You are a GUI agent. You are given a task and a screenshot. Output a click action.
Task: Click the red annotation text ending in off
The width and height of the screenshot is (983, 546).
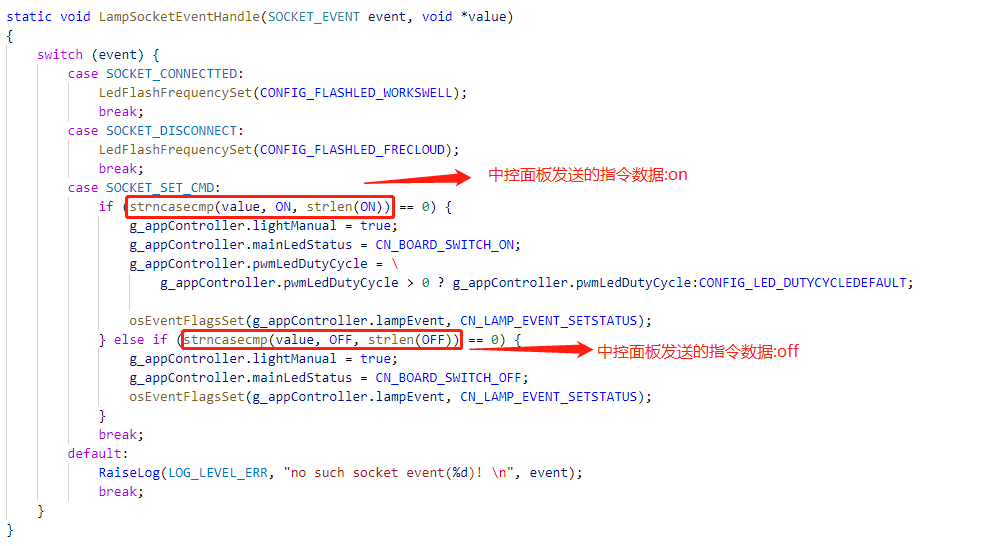[698, 351]
